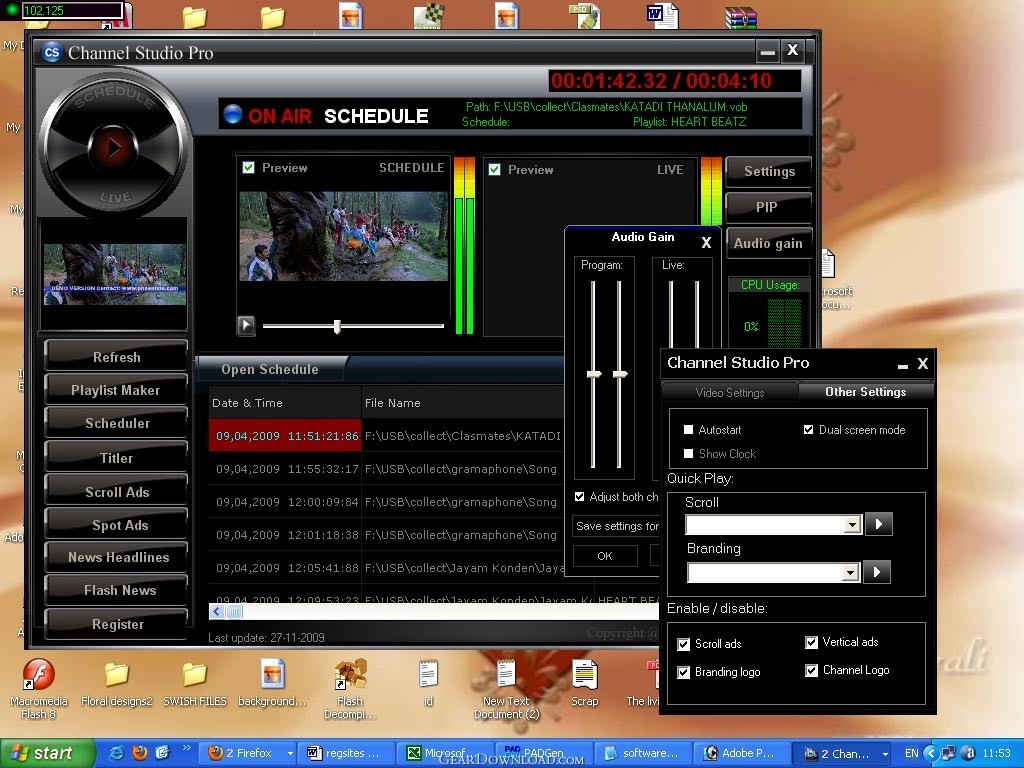Uncheck the Scroll ads enable checkbox
Image resolution: width=1024 pixels, height=768 pixels.
pyautogui.click(x=684, y=645)
